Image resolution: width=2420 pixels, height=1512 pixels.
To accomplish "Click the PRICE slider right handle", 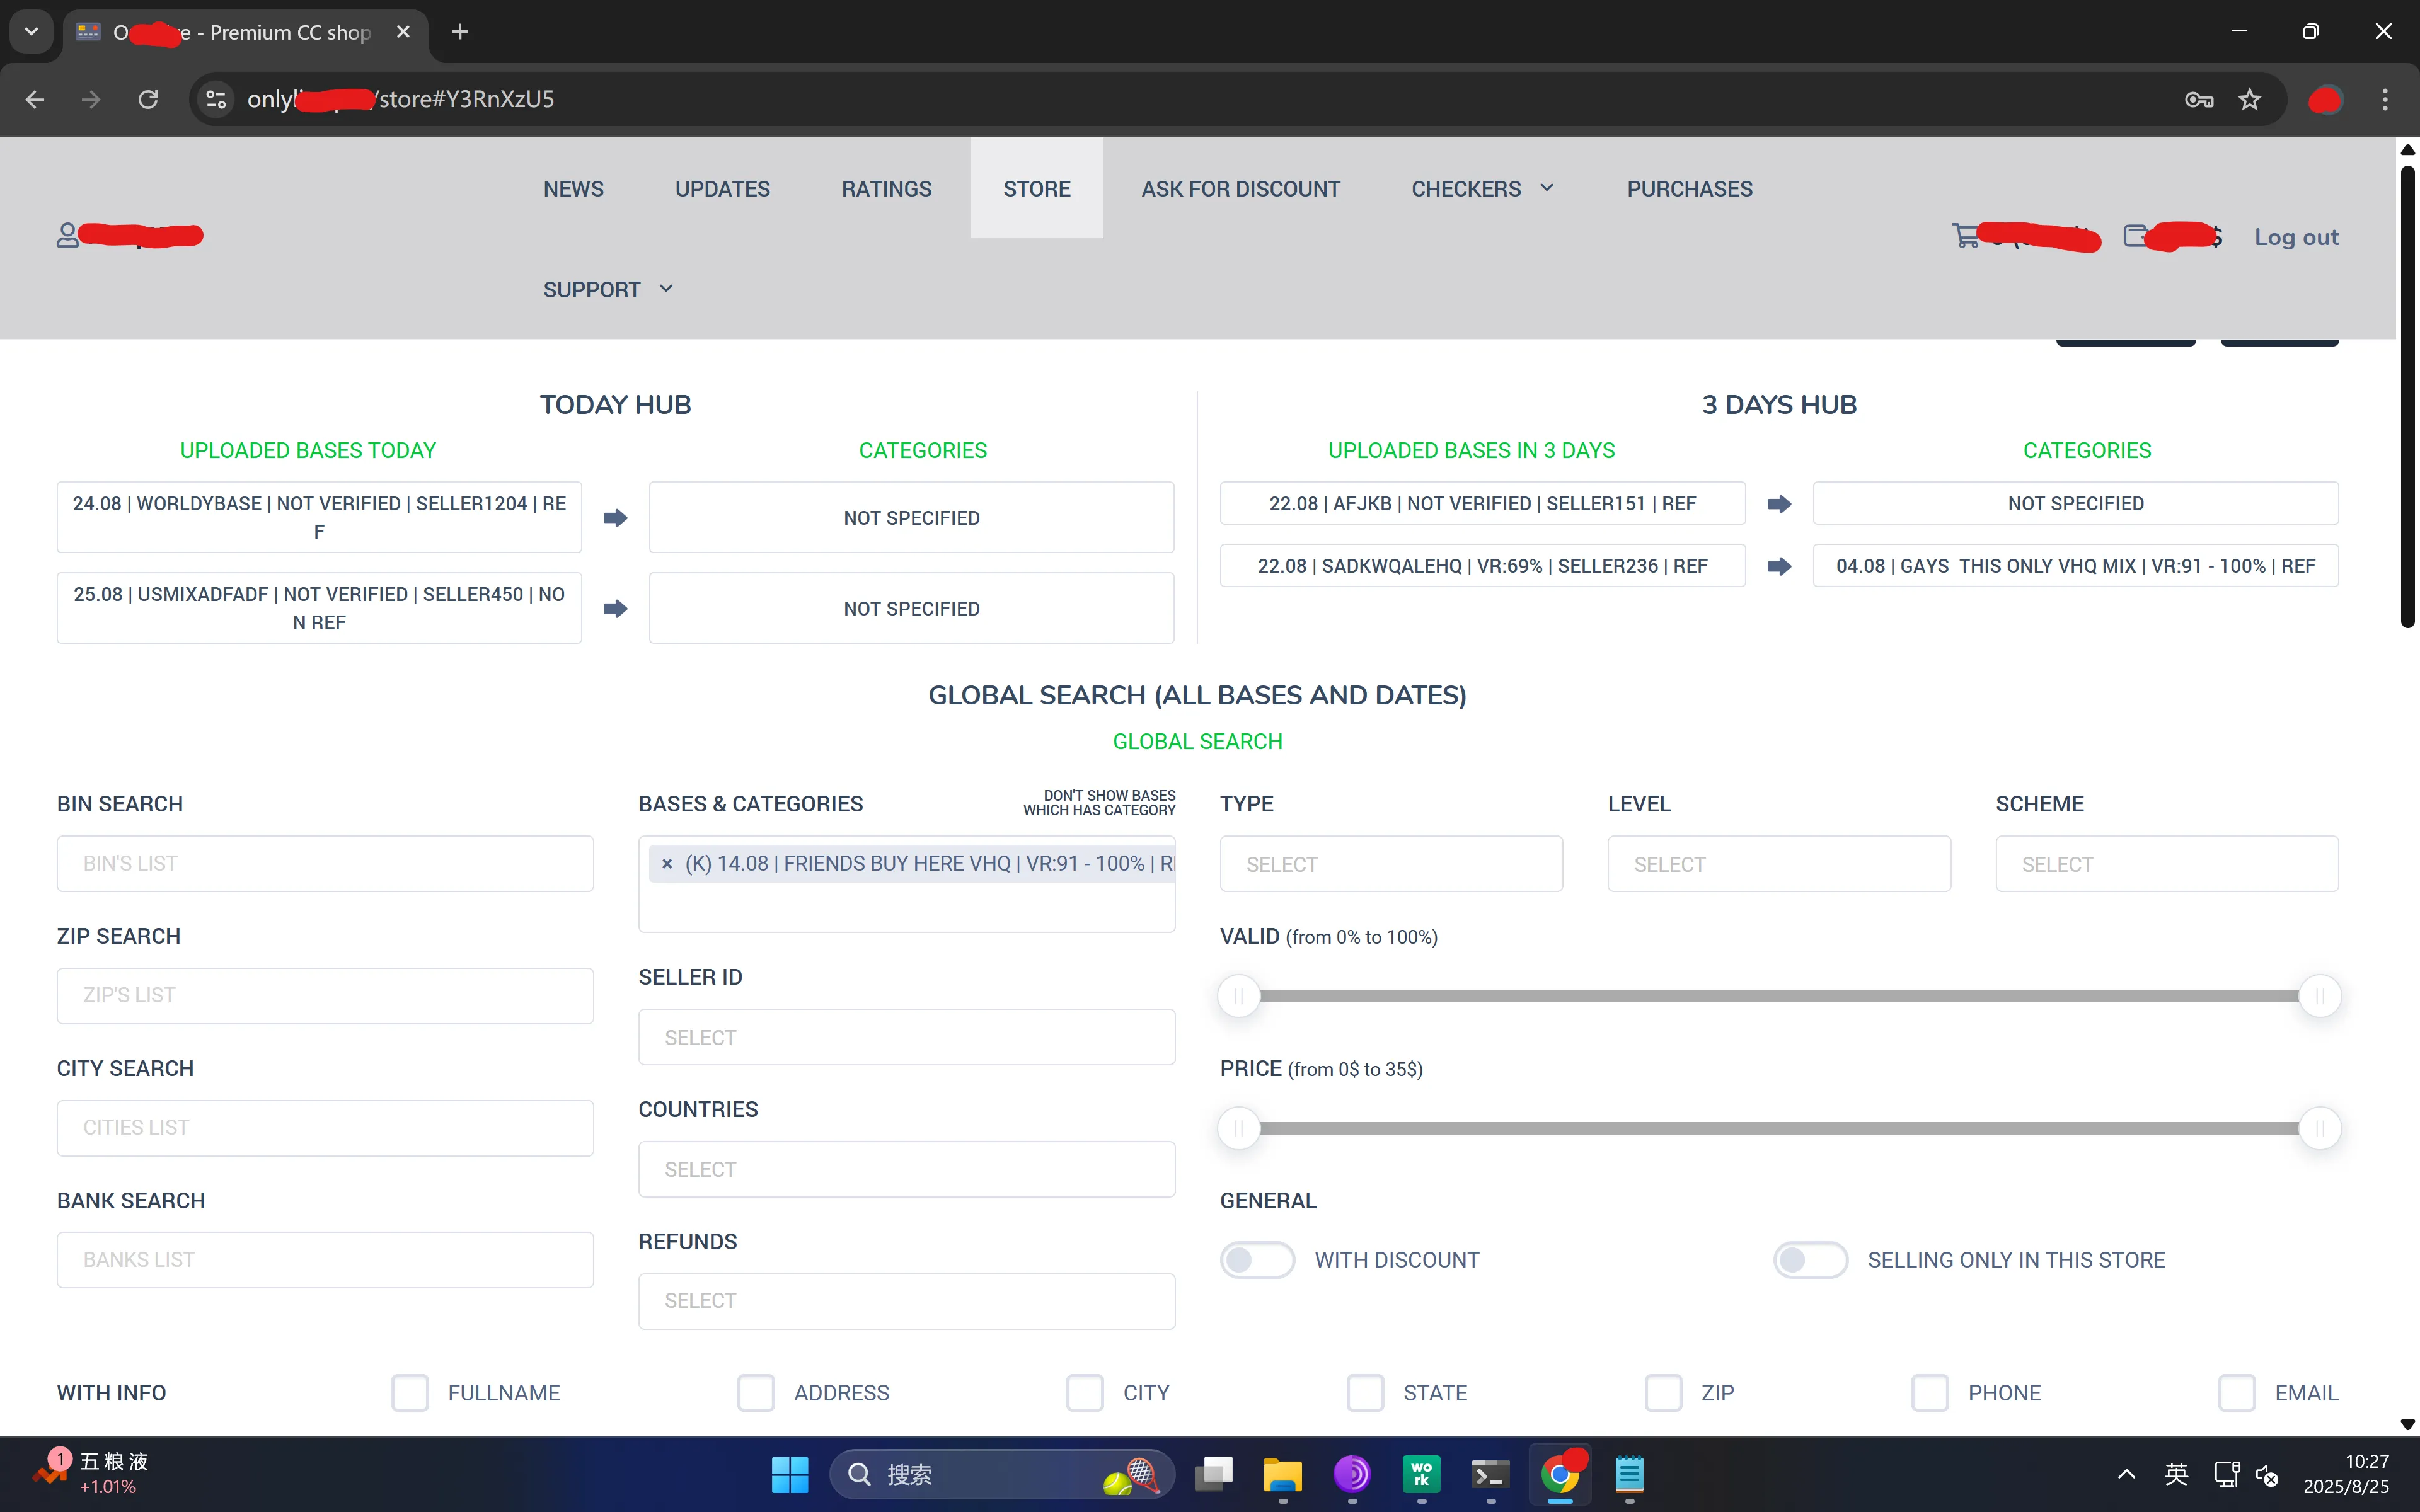I will (2320, 1128).
